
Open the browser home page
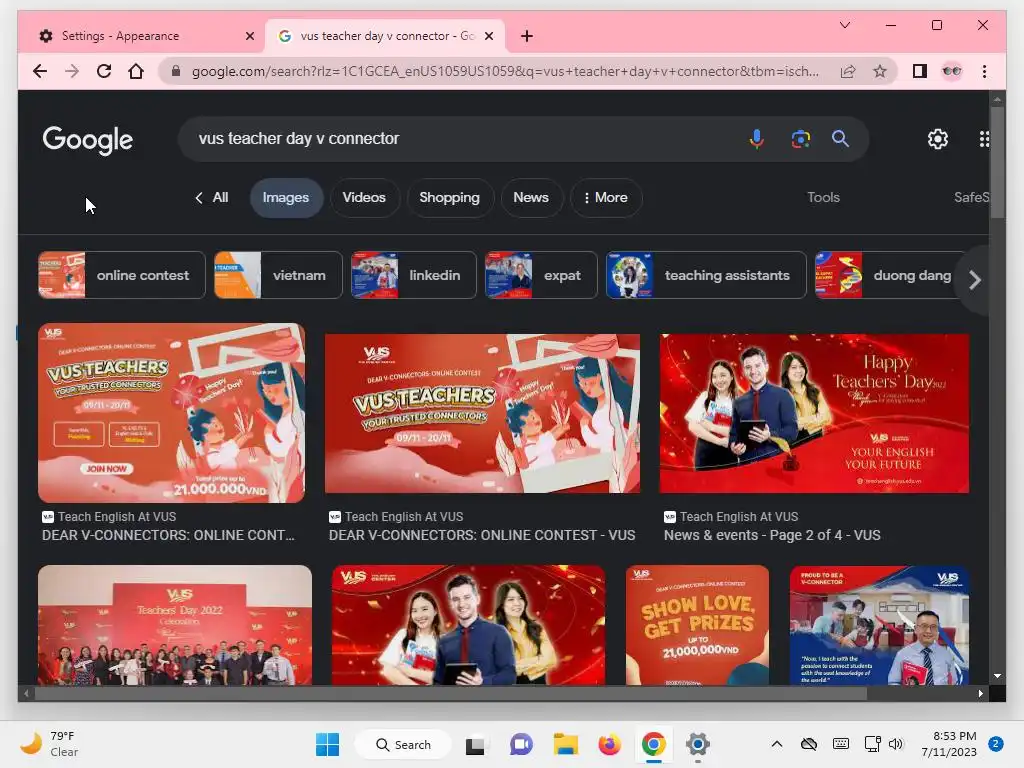pos(136,71)
